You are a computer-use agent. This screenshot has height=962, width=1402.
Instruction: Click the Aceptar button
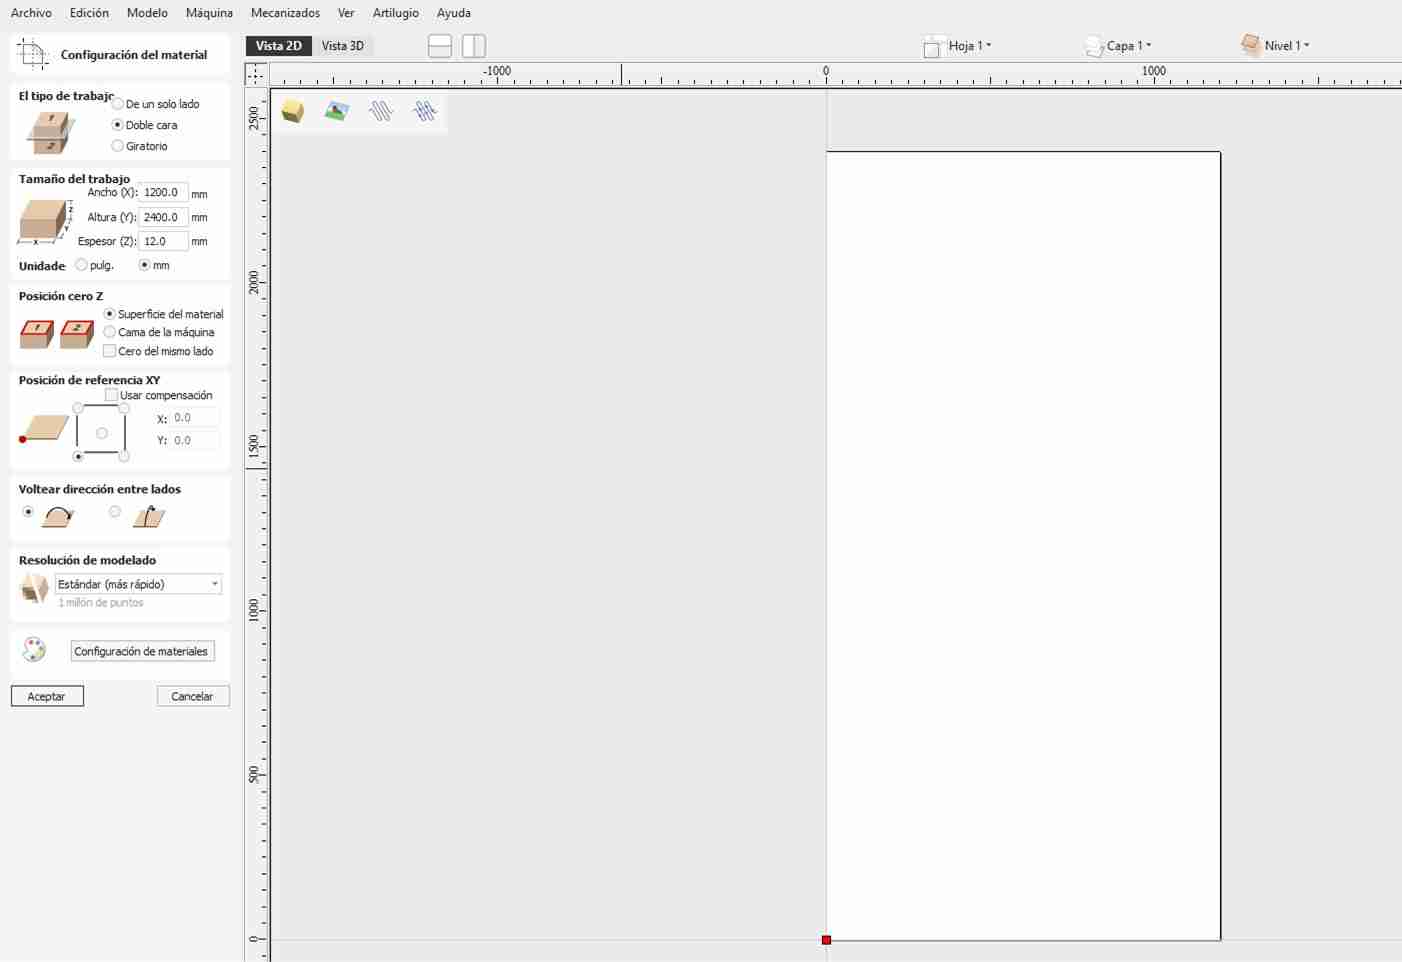47,696
